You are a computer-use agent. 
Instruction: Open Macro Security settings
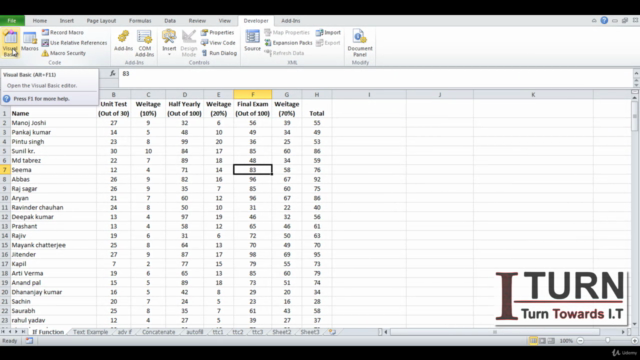(64, 53)
